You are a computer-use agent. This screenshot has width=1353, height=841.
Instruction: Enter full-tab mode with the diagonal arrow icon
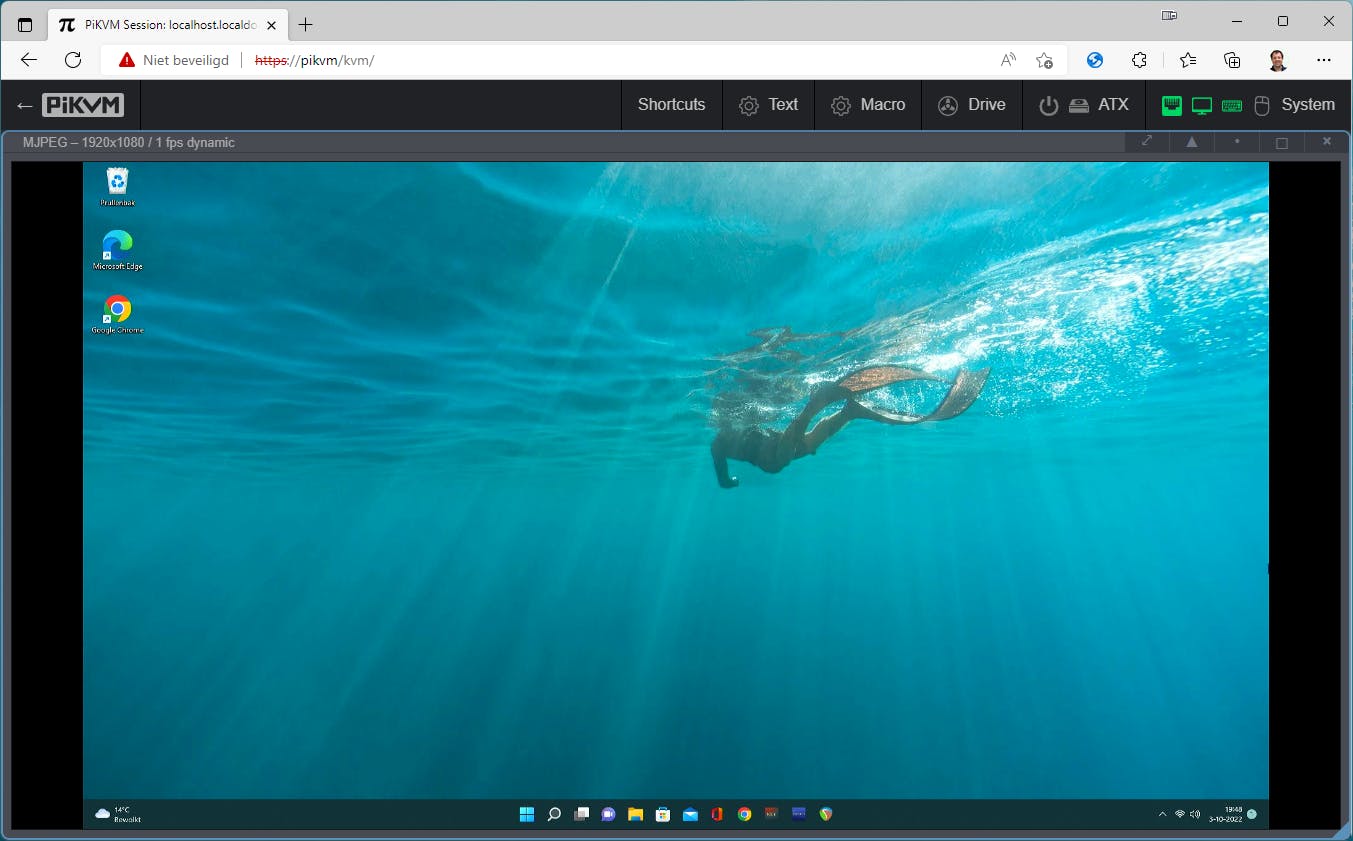click(x=1147, y=142)
